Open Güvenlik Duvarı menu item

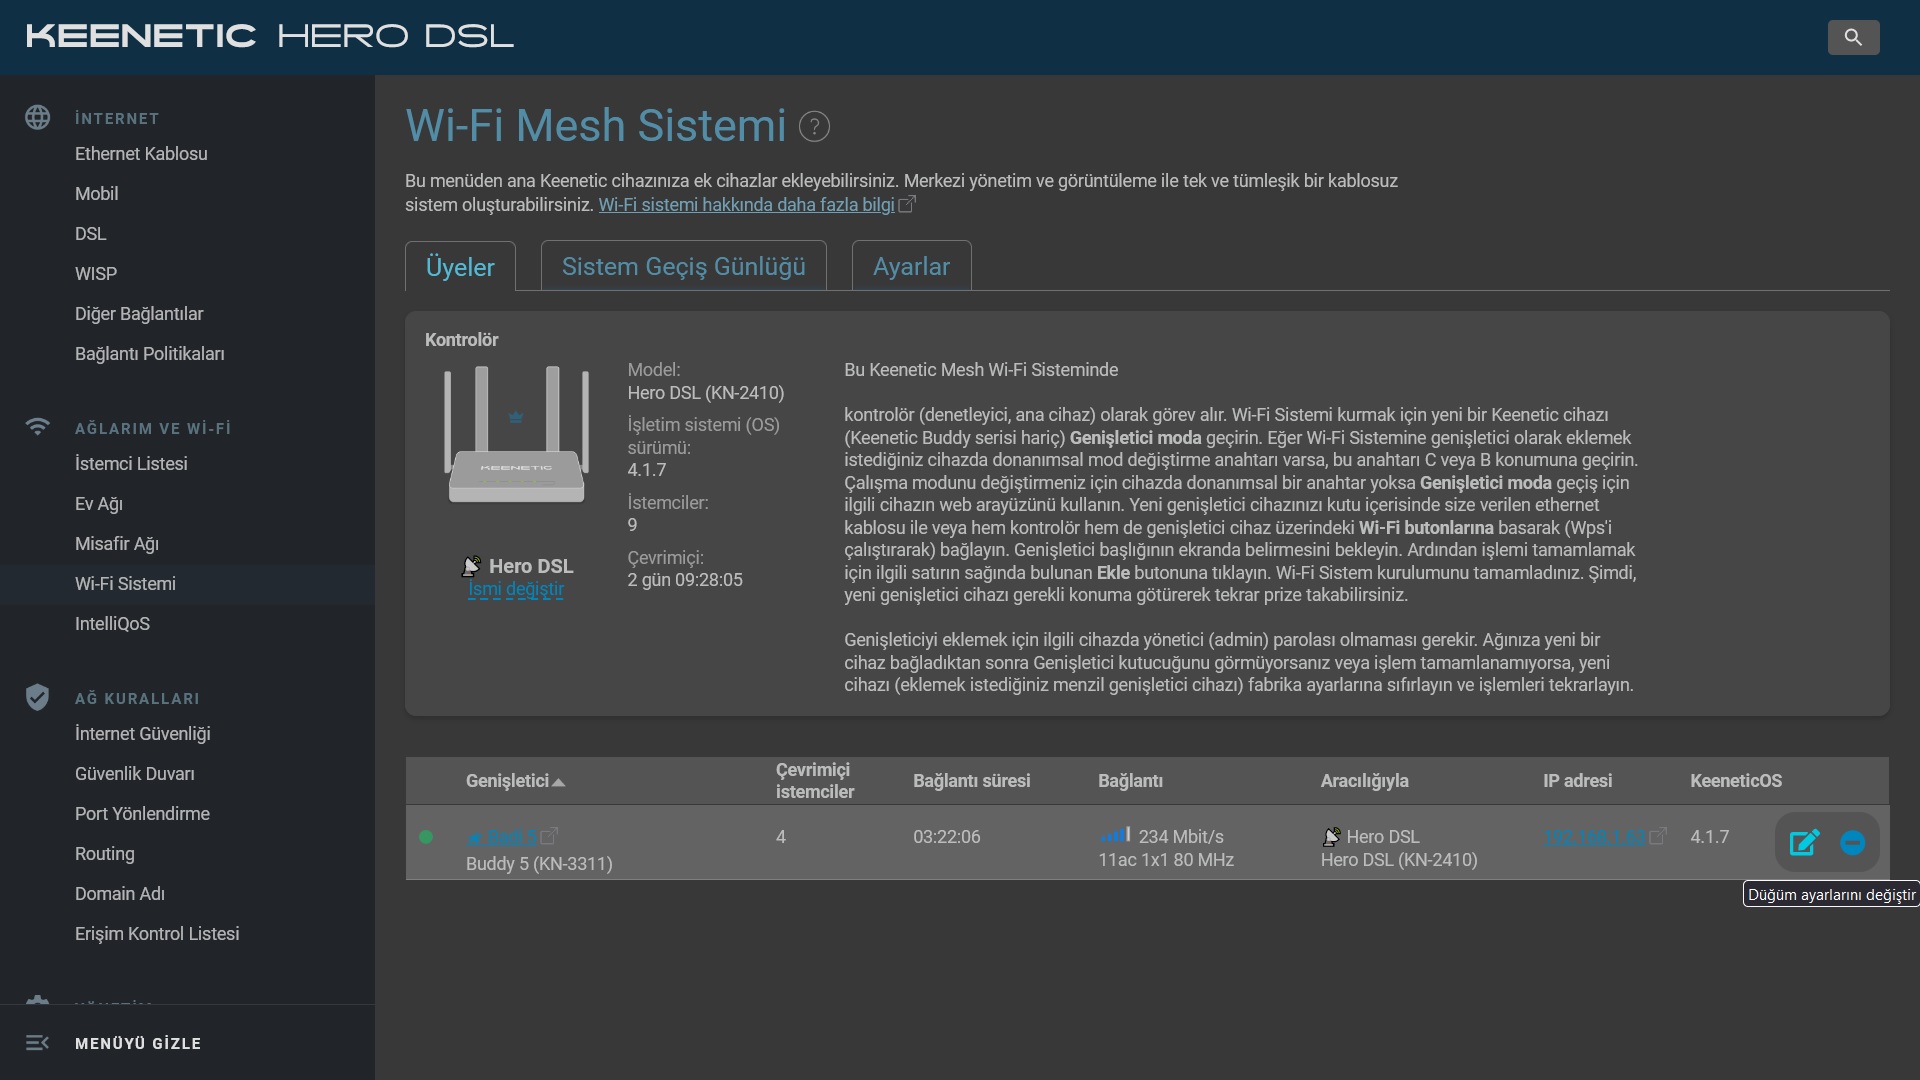pyautogui.click(x=135, y=774)
